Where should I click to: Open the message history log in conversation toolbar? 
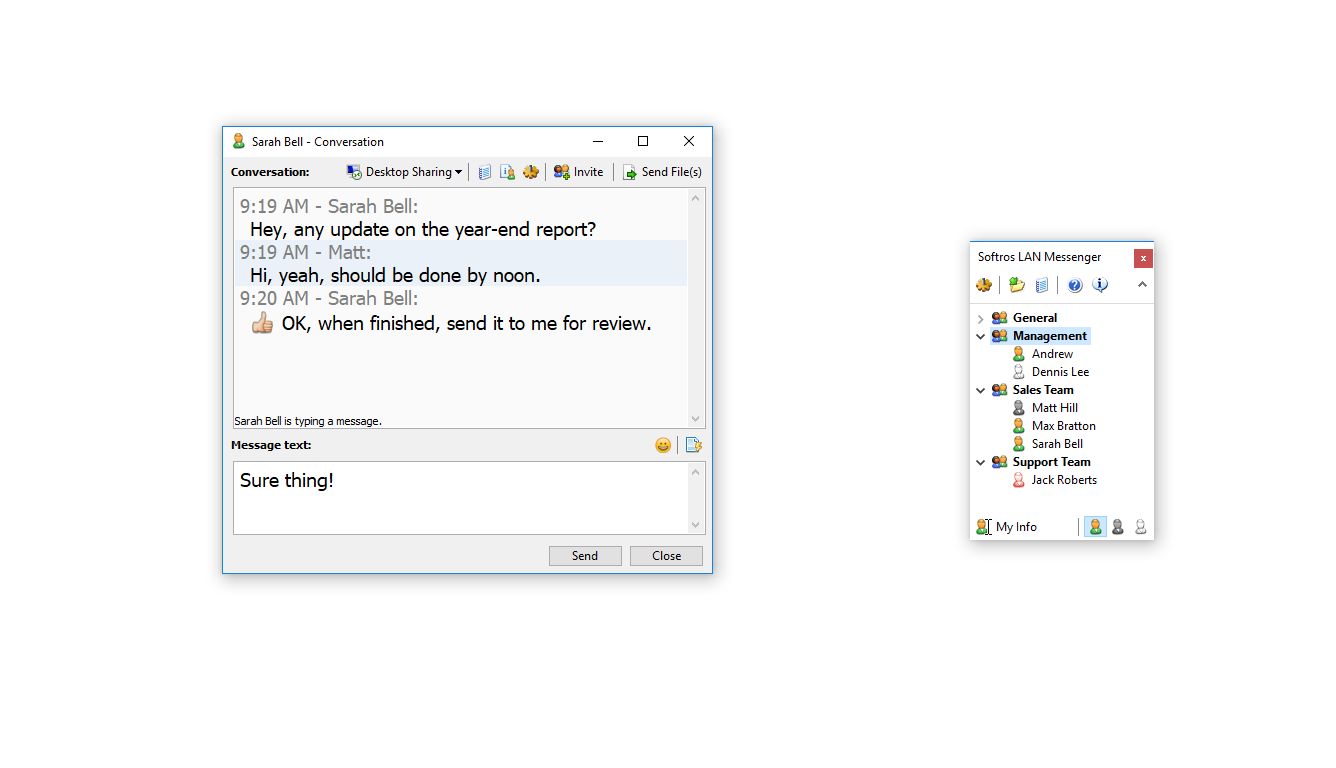pyautogui.click(x=484, y=171)
